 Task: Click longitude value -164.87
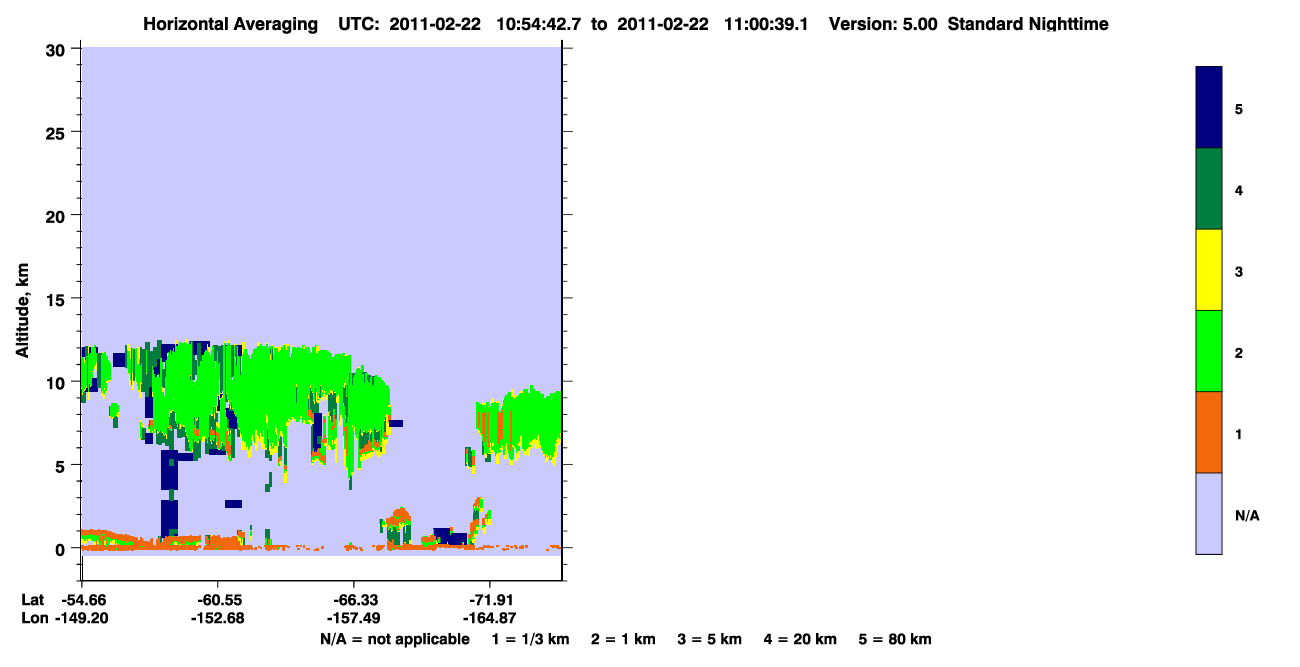click(489, 619)
